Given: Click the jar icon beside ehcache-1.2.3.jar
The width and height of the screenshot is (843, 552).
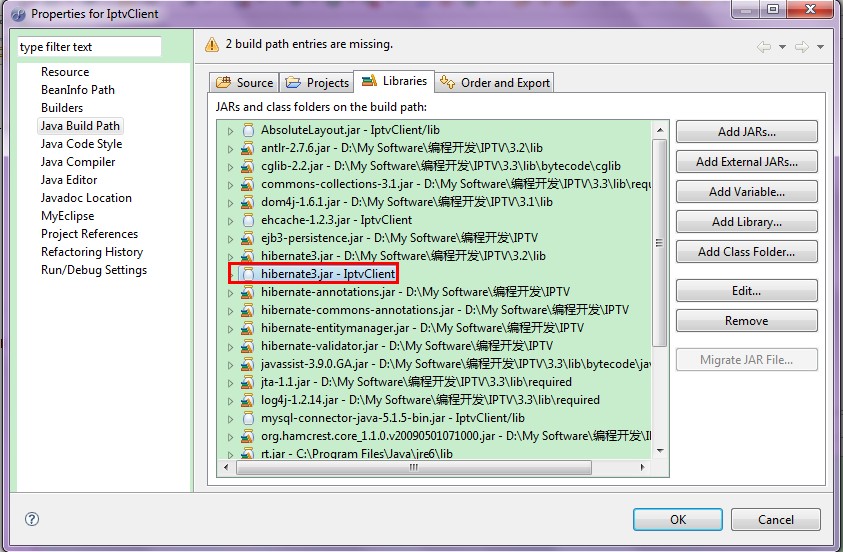Looking at the screenshot, I should (248, 220).
